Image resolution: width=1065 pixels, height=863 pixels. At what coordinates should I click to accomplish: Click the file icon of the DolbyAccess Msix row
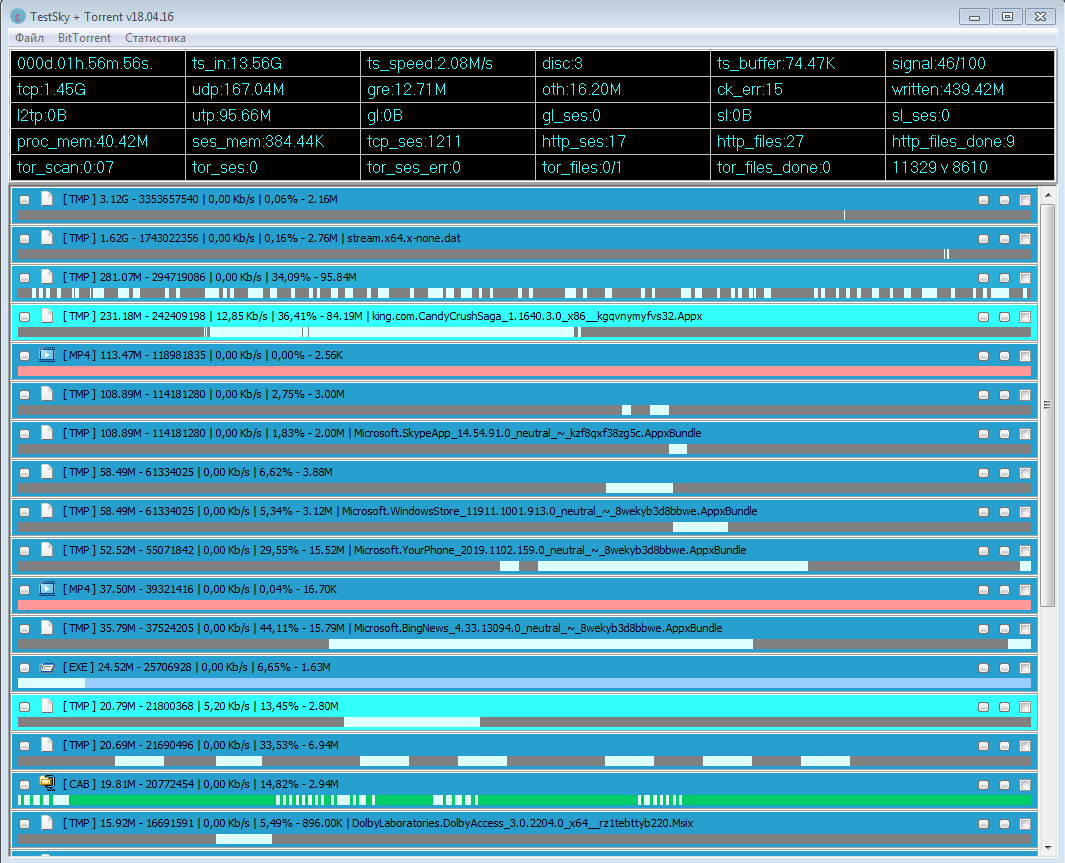[x=46, y=823]
